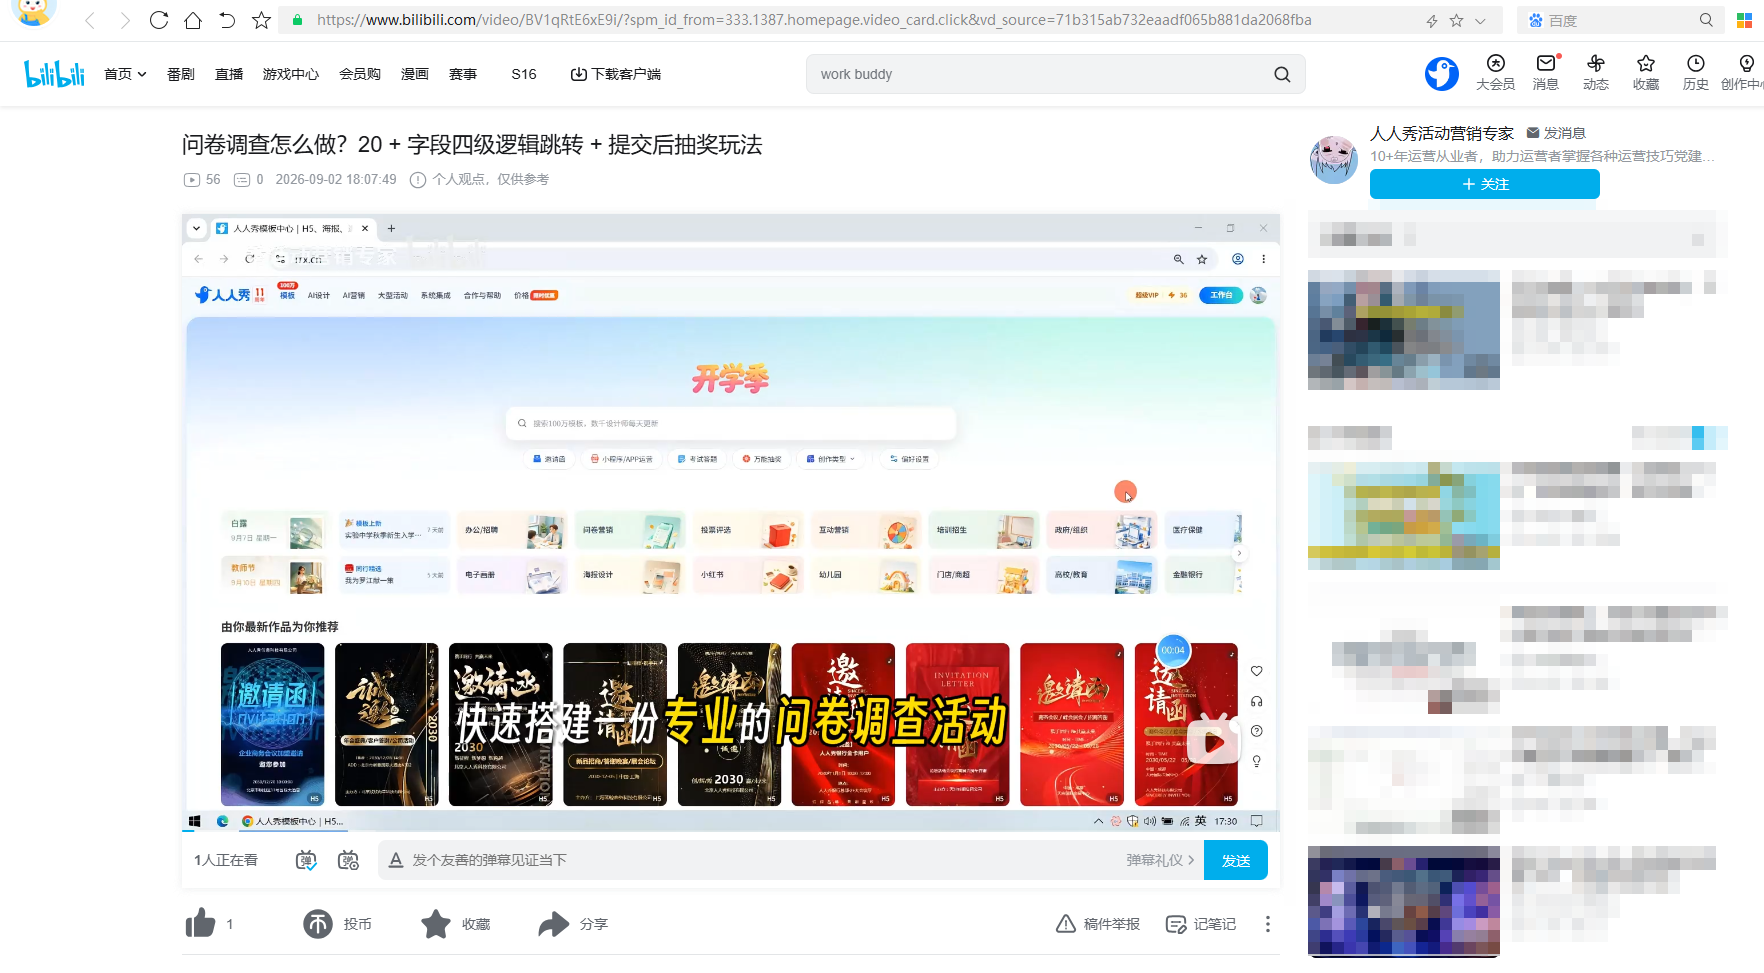Screen dimensions: 1764x973
Task: Bookmark page with star inside address bar
Action: 1457,21
